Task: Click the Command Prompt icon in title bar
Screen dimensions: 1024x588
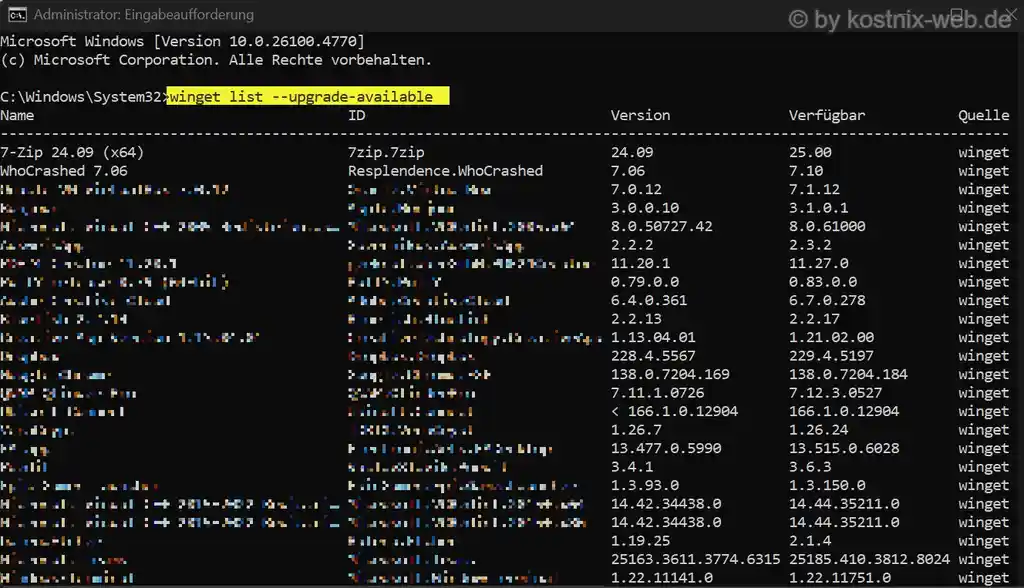Action: (18, 14)
